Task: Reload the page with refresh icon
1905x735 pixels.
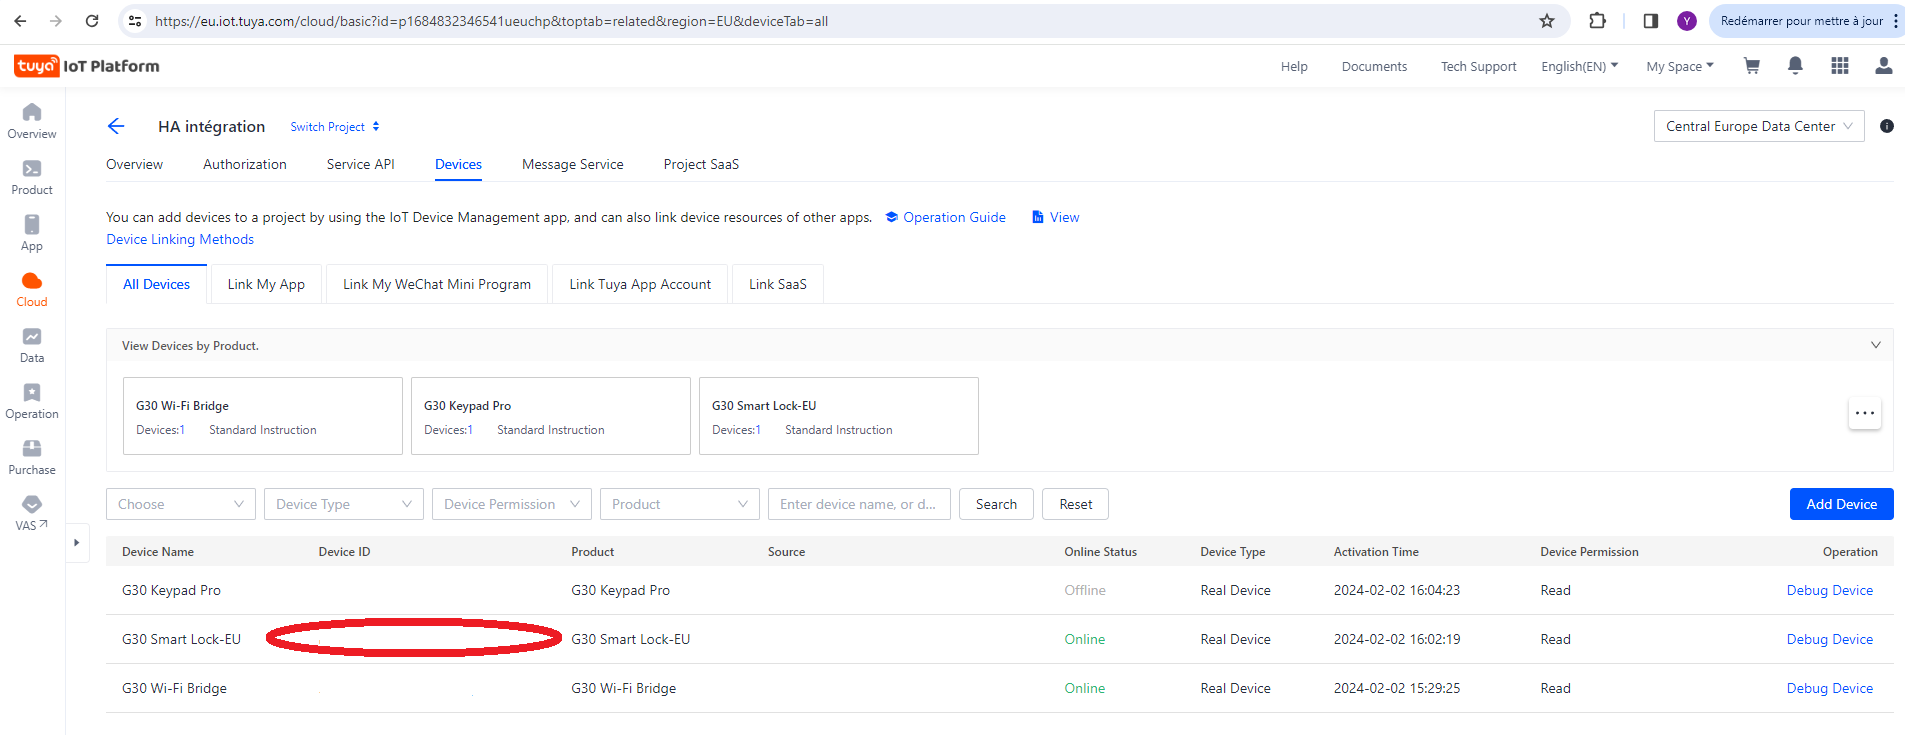Action: click(x=92, y=20)
